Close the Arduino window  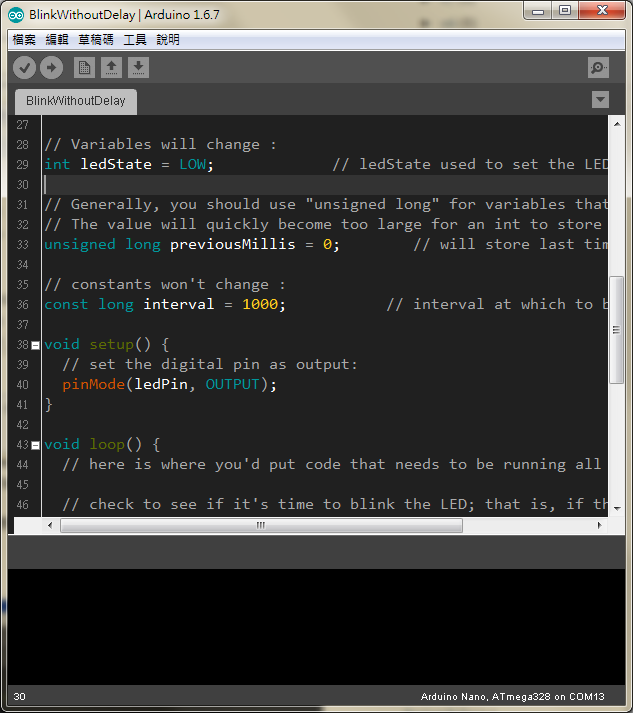click(x=602, y=10)
